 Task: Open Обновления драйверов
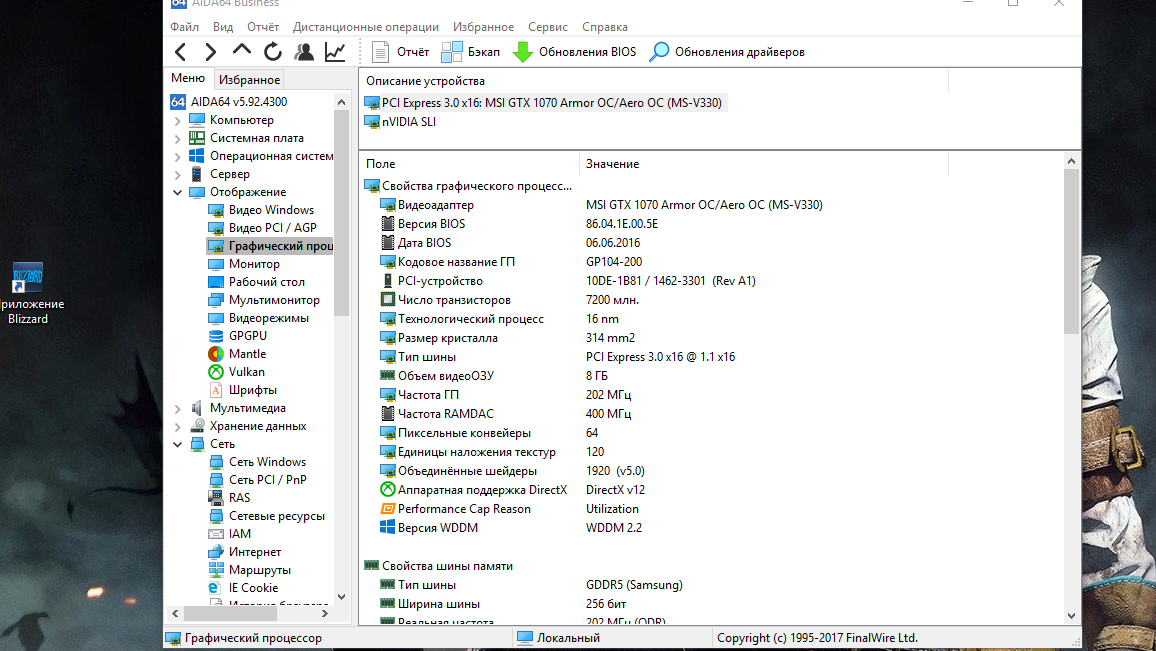tap(727, 52)
